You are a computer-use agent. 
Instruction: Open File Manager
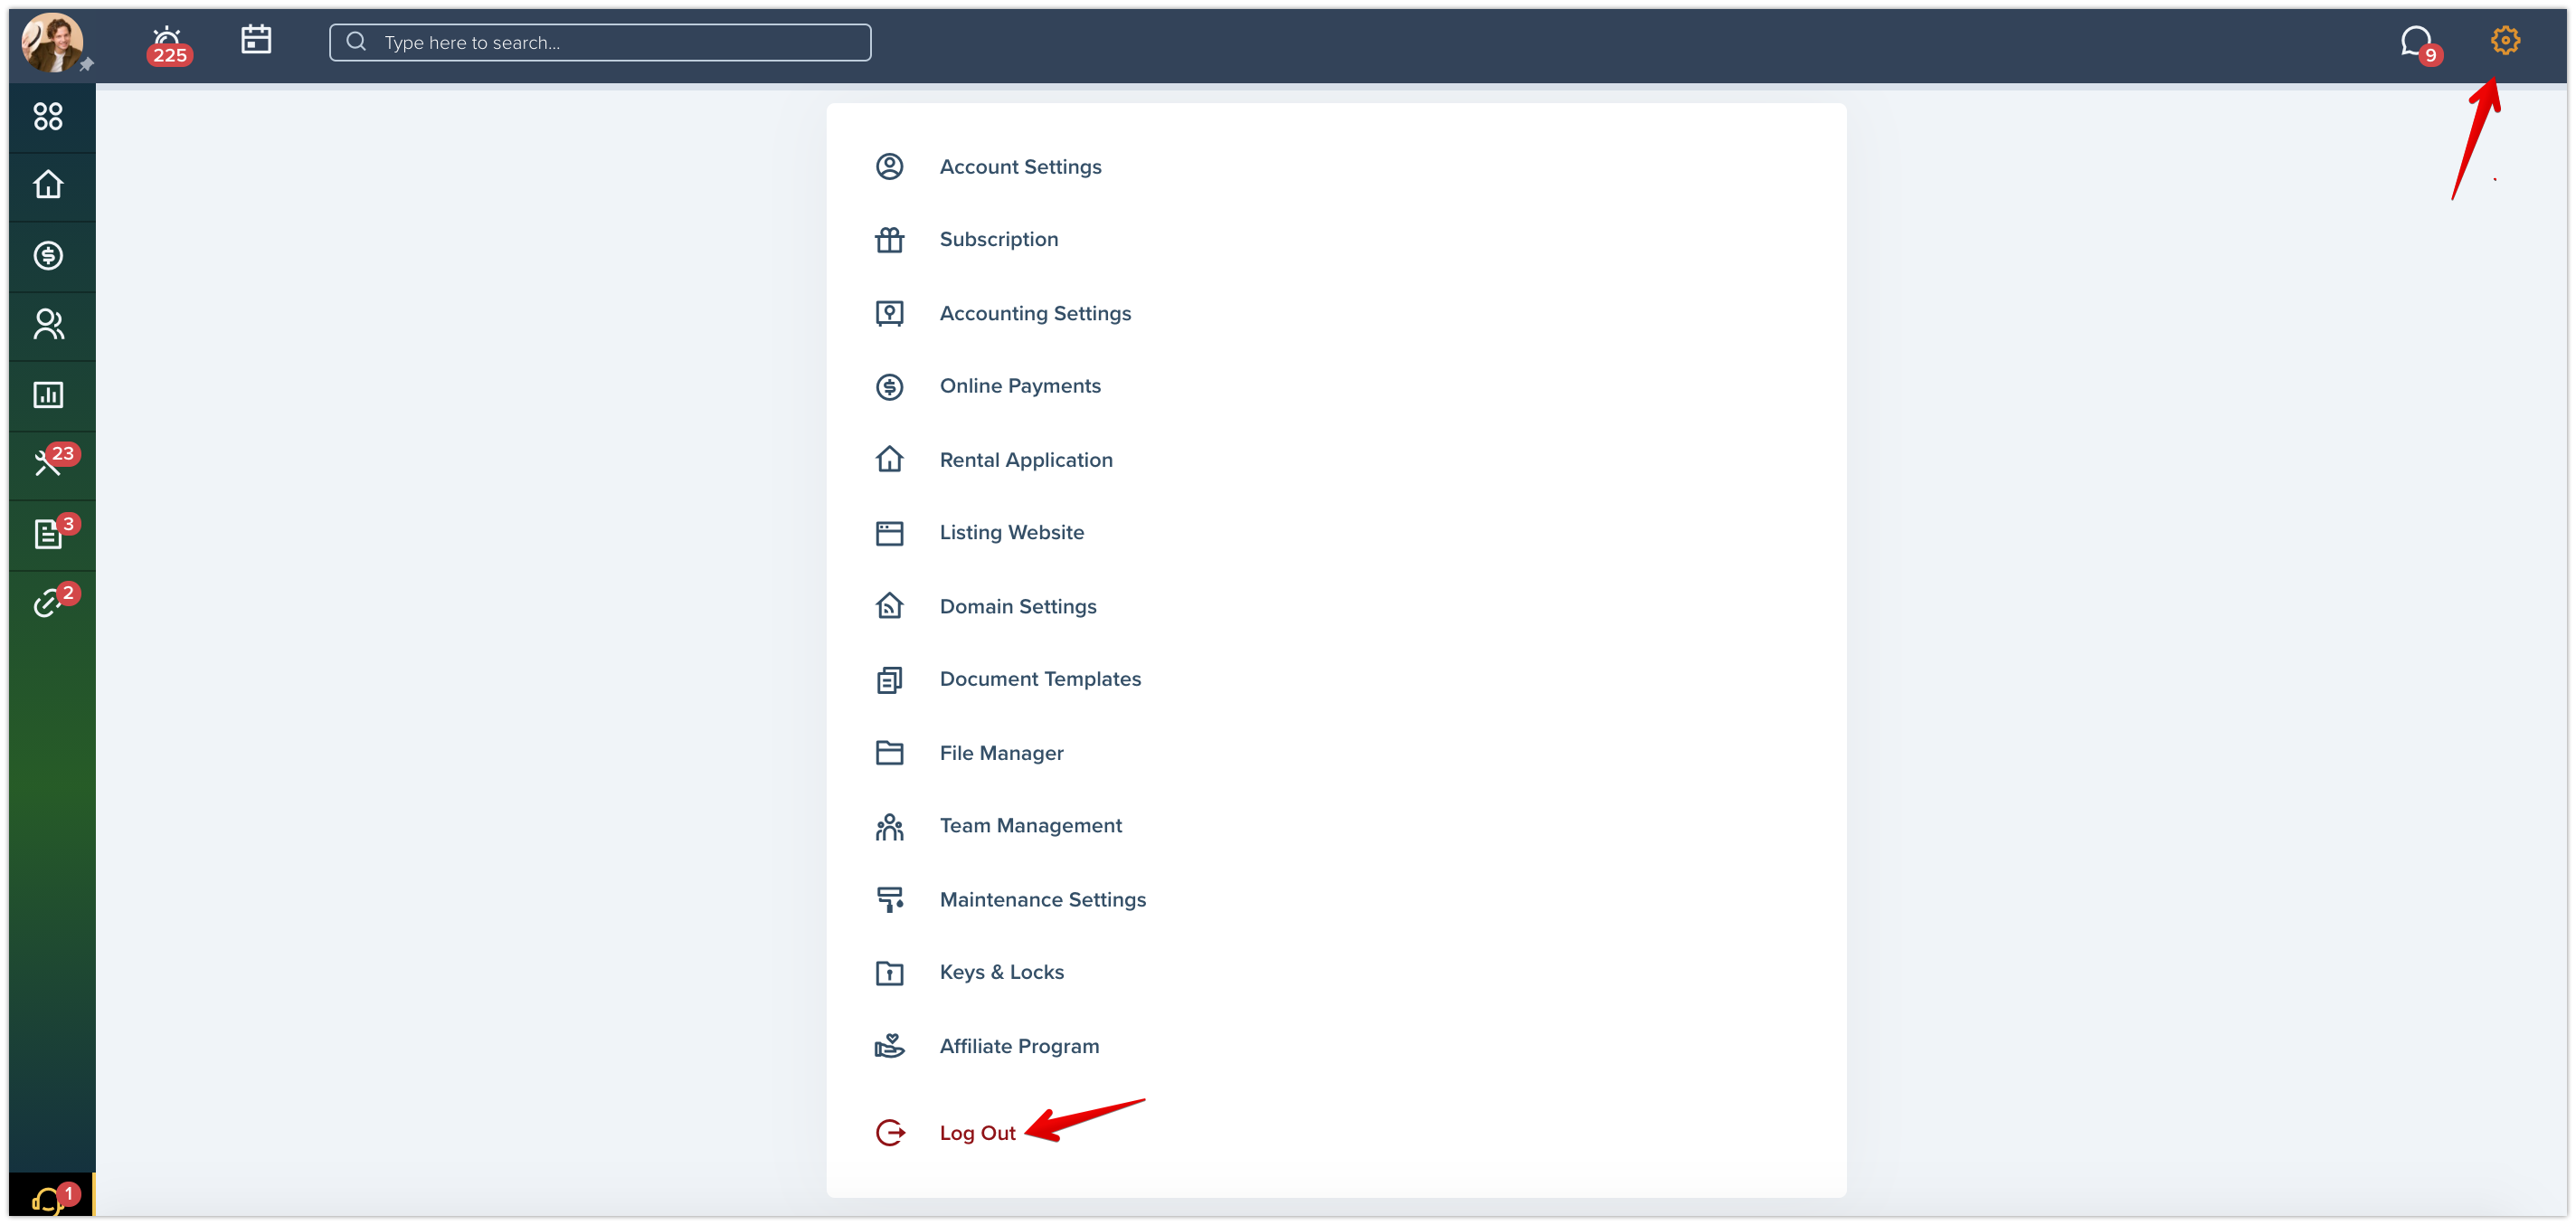tap(1001, 753)
